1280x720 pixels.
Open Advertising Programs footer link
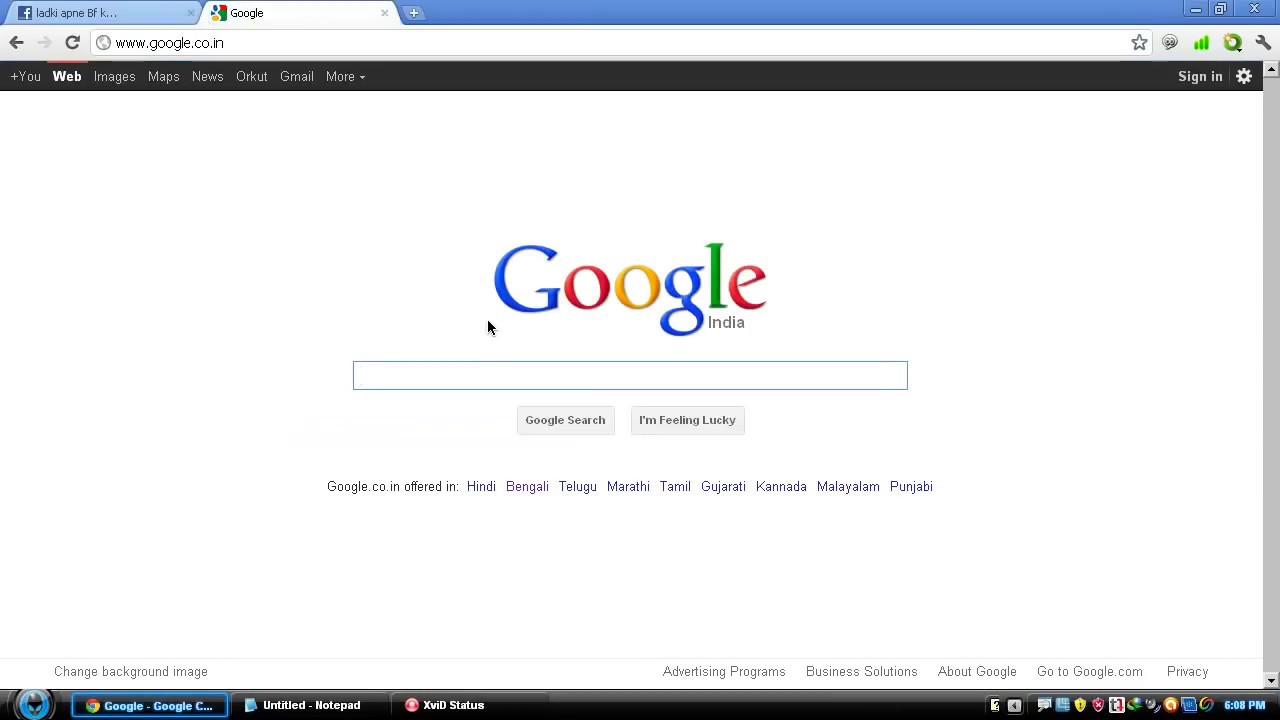pos(724,672)
